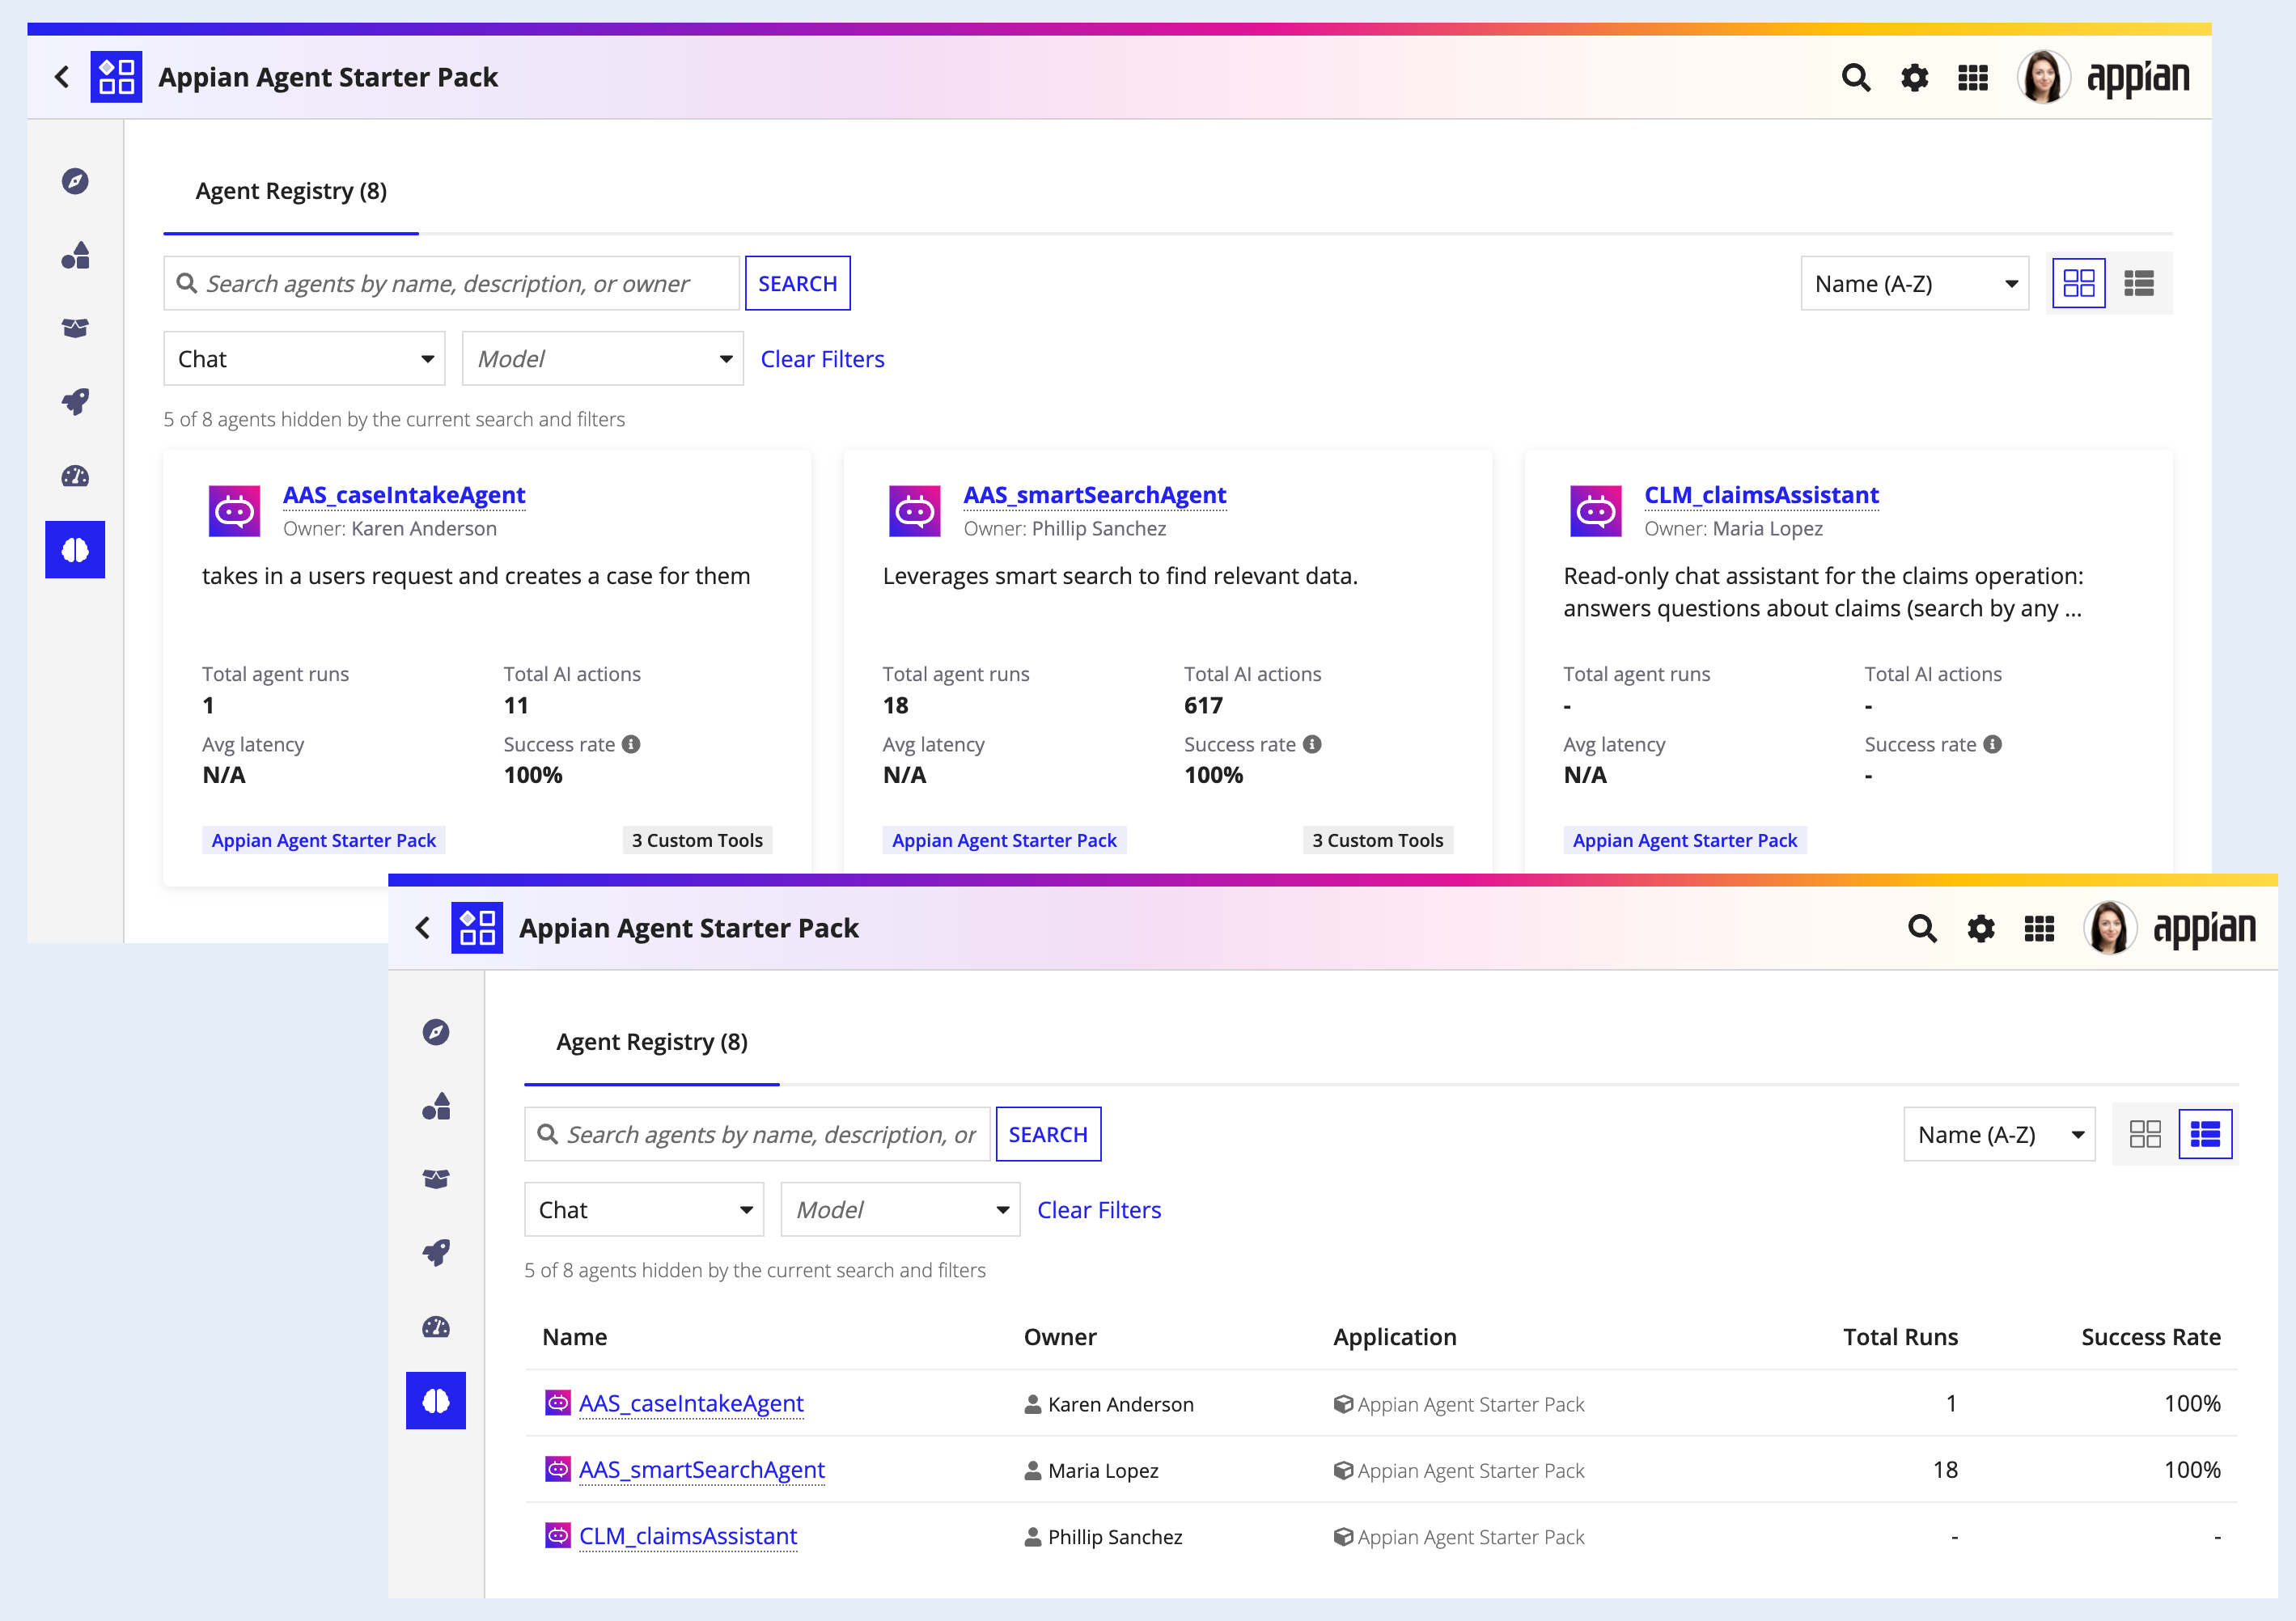Select brain Agents icon in top sidebar
The width and height of the screenshot is (2296, 1621).
coord(75,549)
